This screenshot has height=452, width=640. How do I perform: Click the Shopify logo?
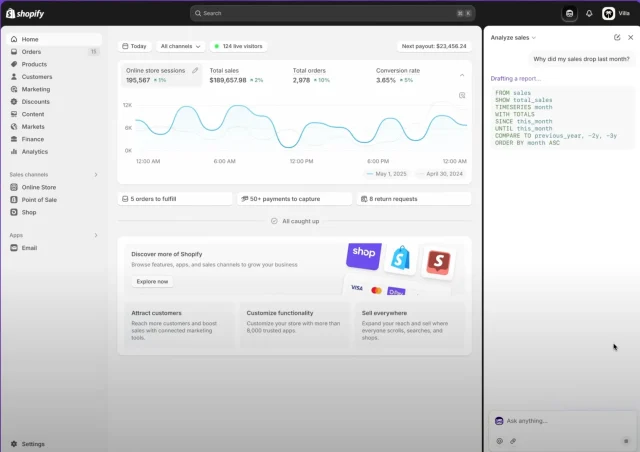[25, 13]
